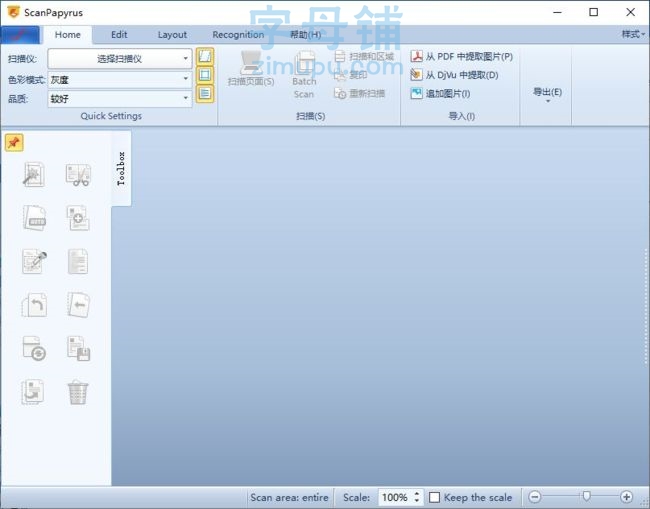Extract from DjVu file (从 DjVu 中提取)

point(454,75)
